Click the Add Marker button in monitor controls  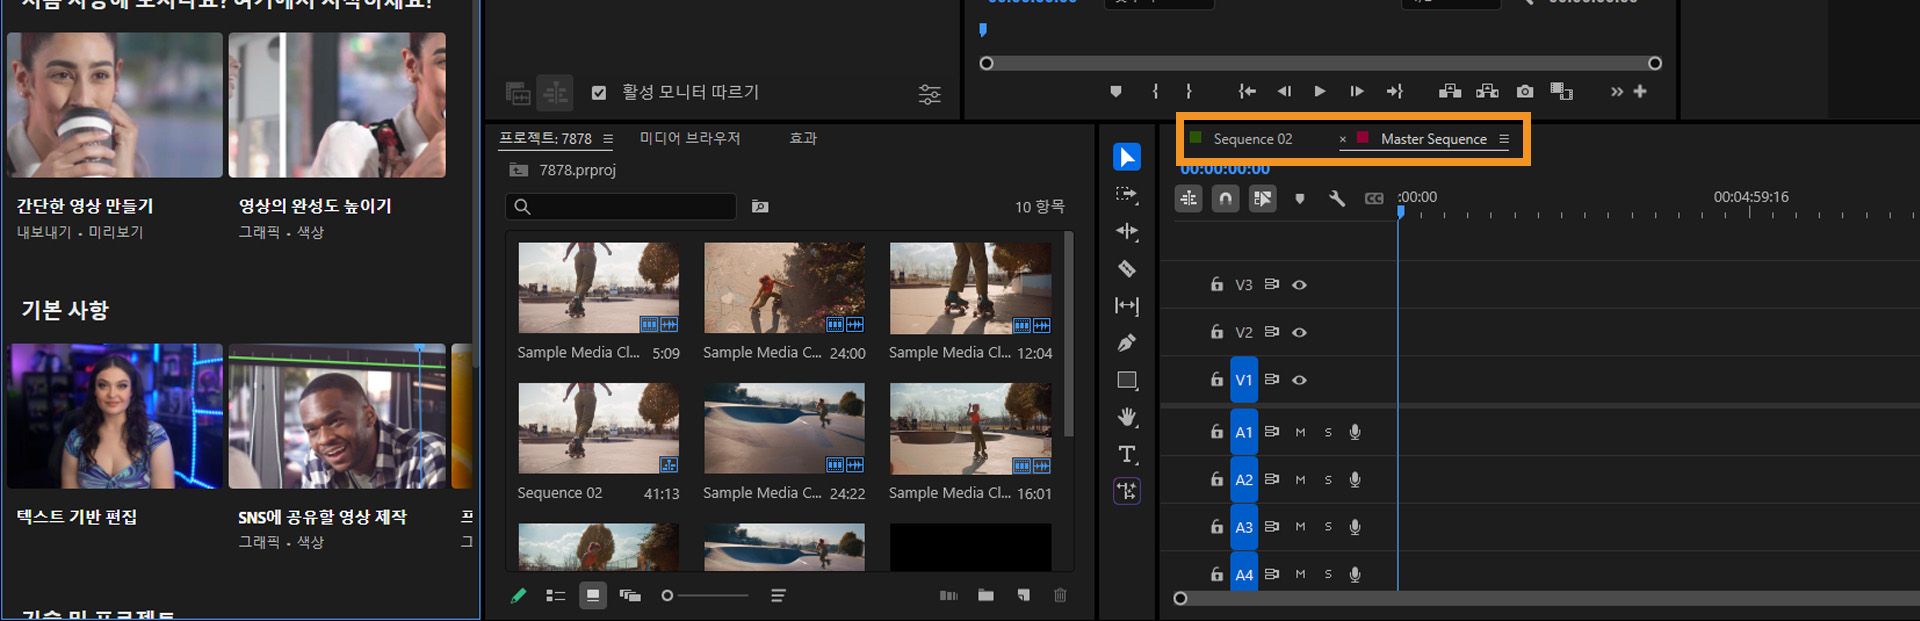pos(1115,91)
